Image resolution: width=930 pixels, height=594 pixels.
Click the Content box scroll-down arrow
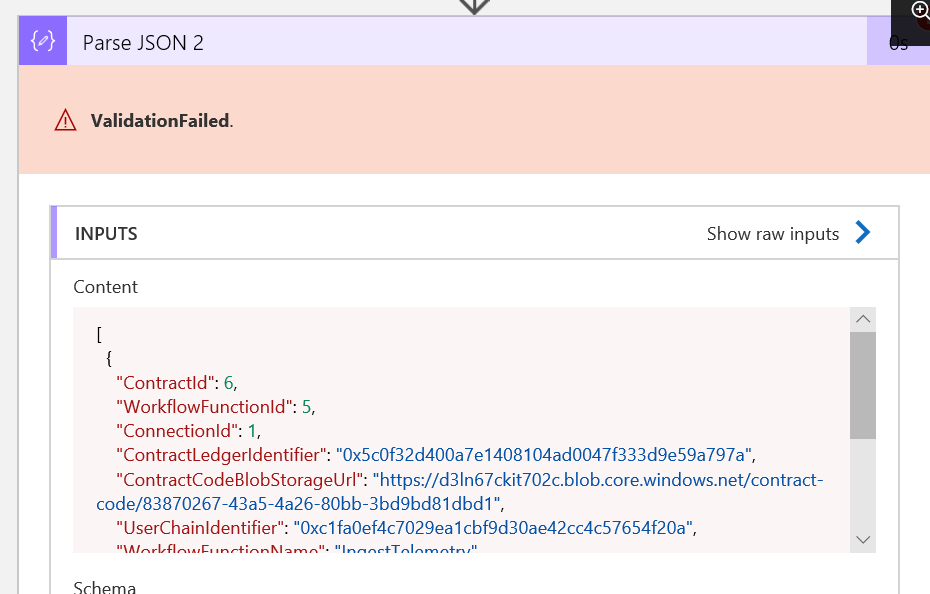pos(863,539)
